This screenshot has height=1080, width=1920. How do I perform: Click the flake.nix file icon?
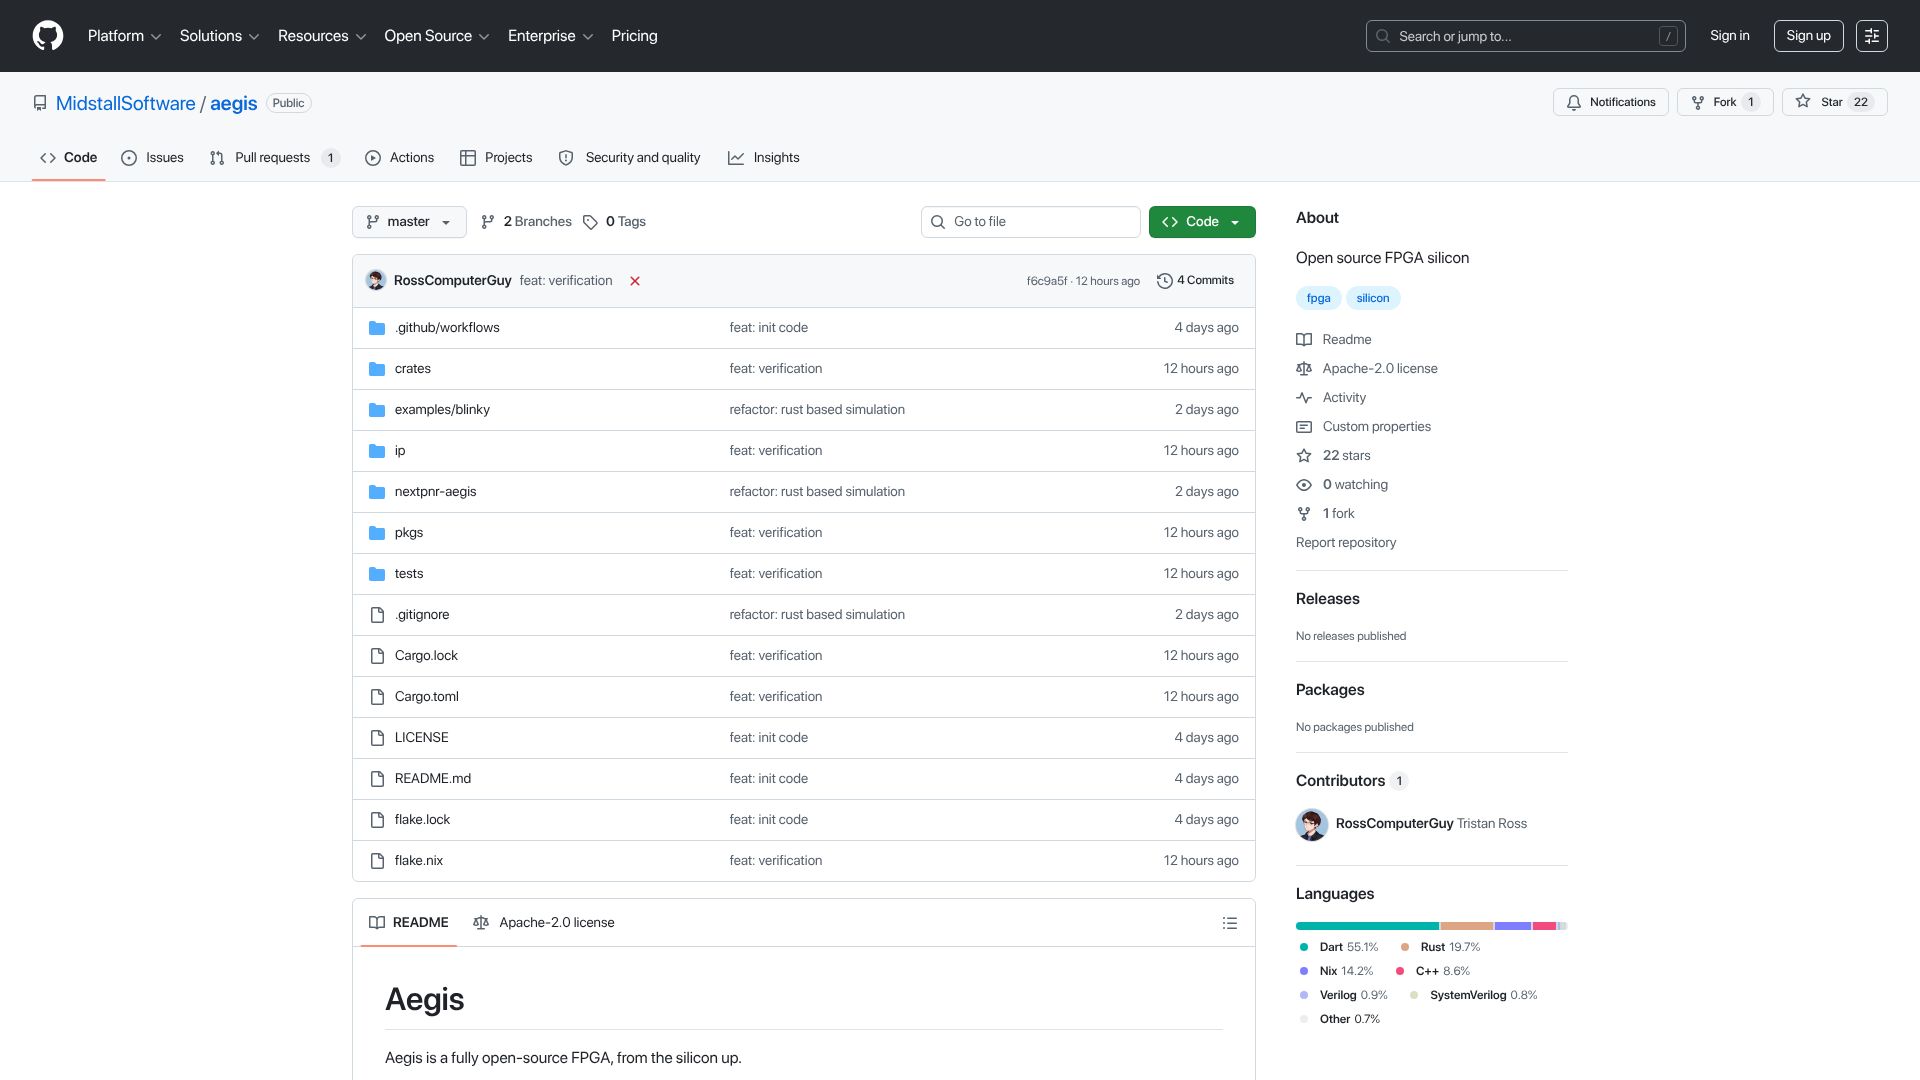click(x=377, y=861)
